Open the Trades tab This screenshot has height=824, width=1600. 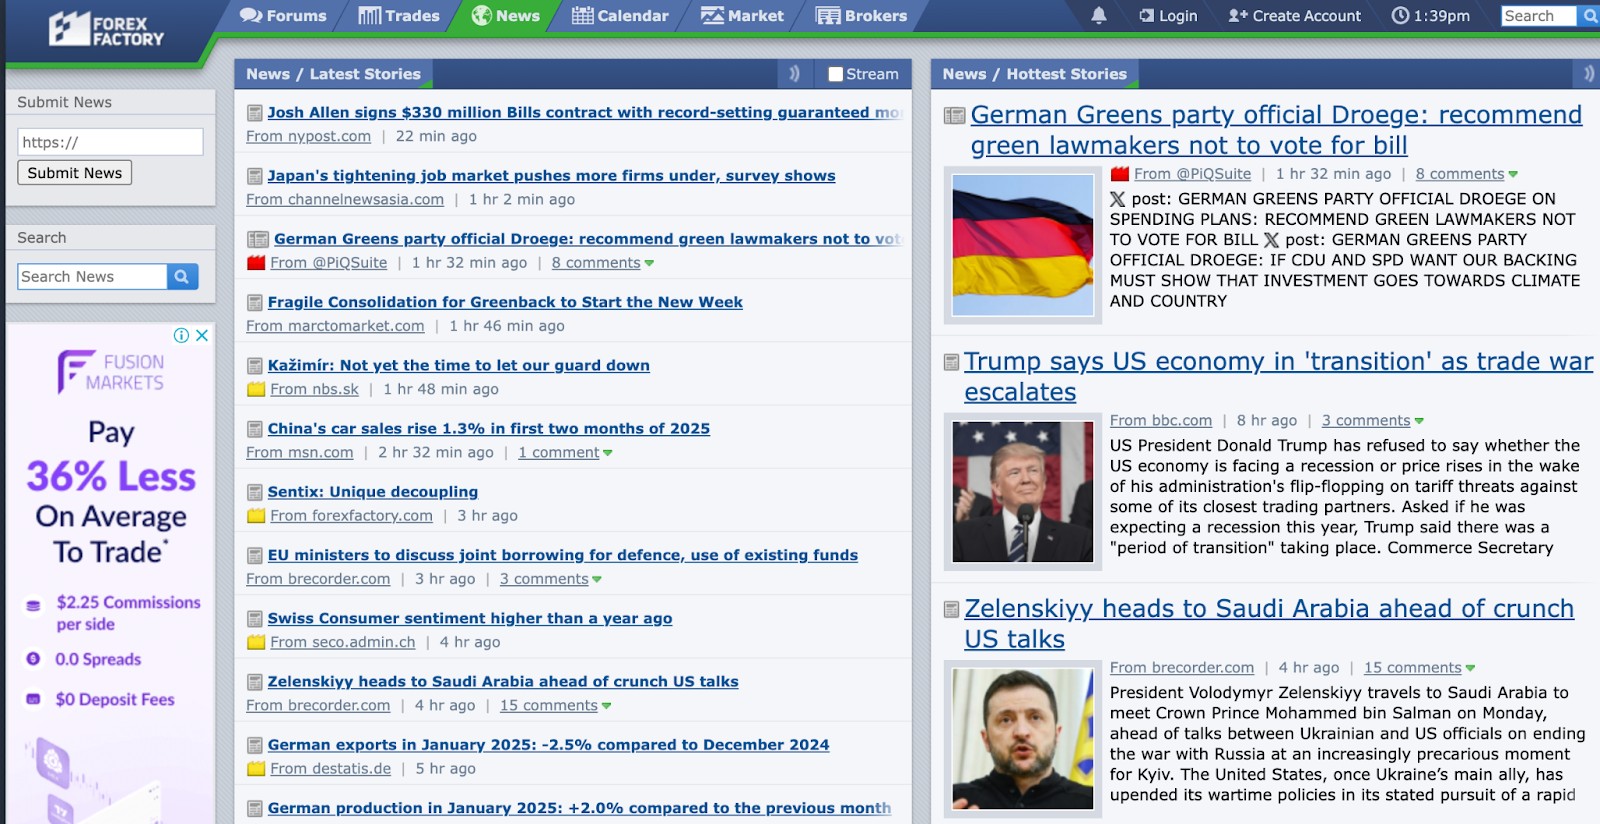click(x=399, y=16)
